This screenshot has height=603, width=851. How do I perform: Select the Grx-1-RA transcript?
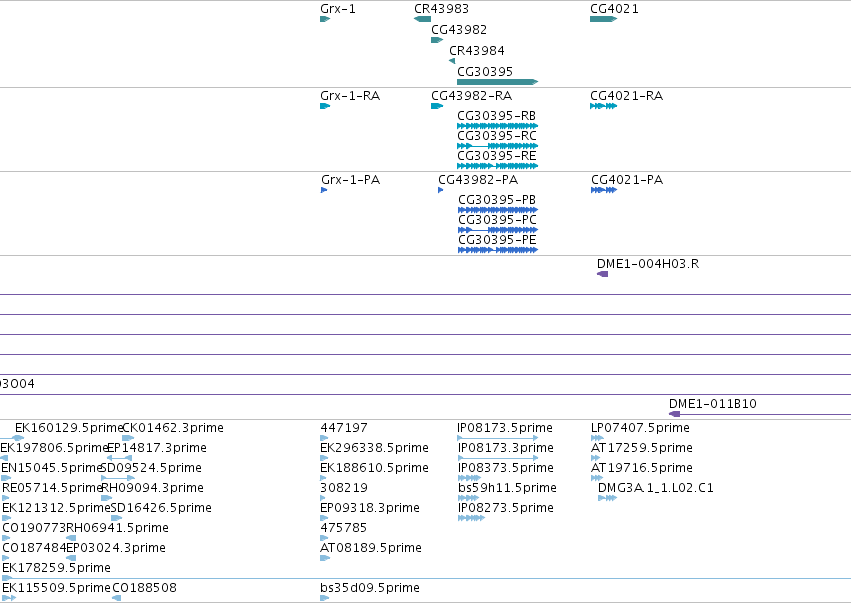click(x=325, y=106)
